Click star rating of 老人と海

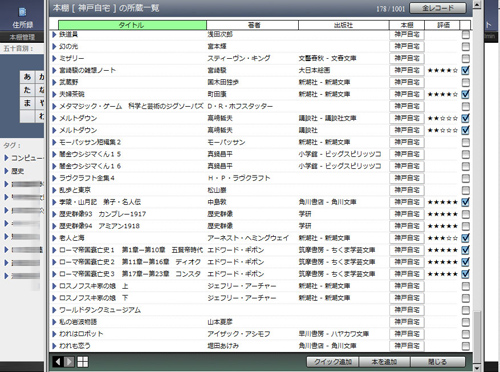(x=443, y=238)
